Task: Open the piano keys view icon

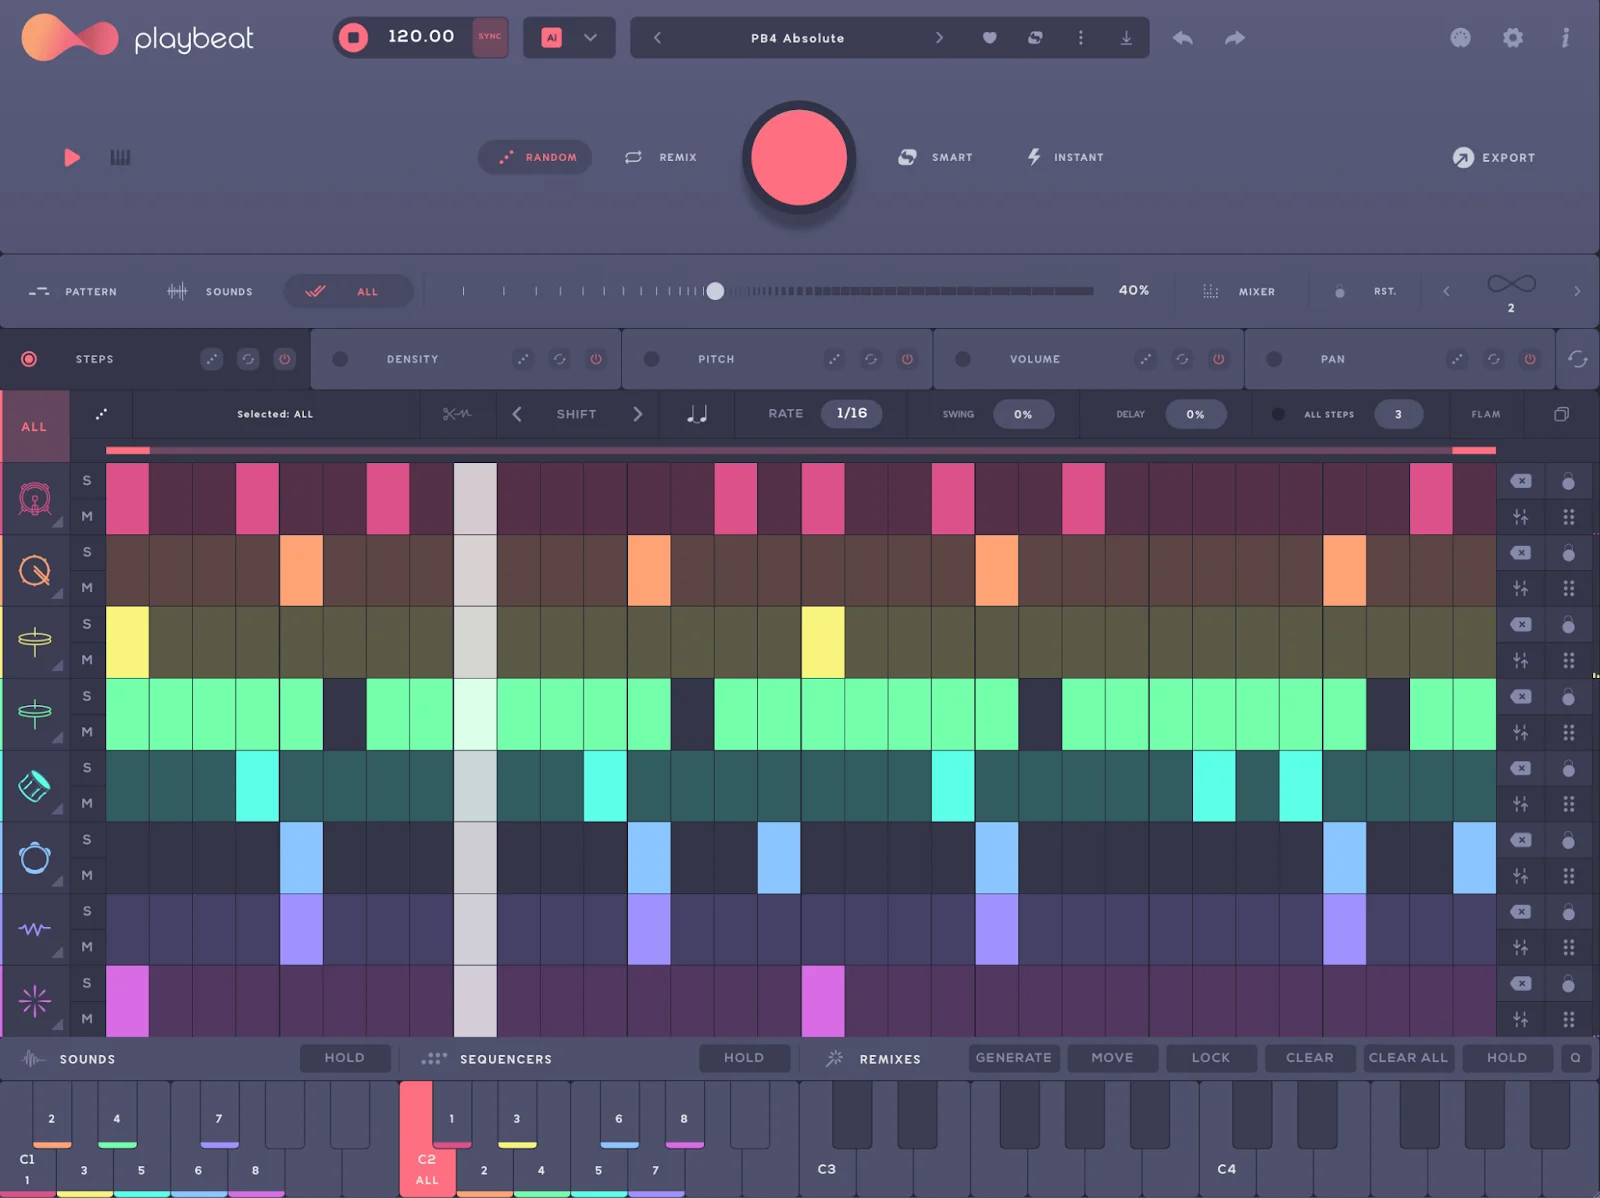Action: point(120,157)
